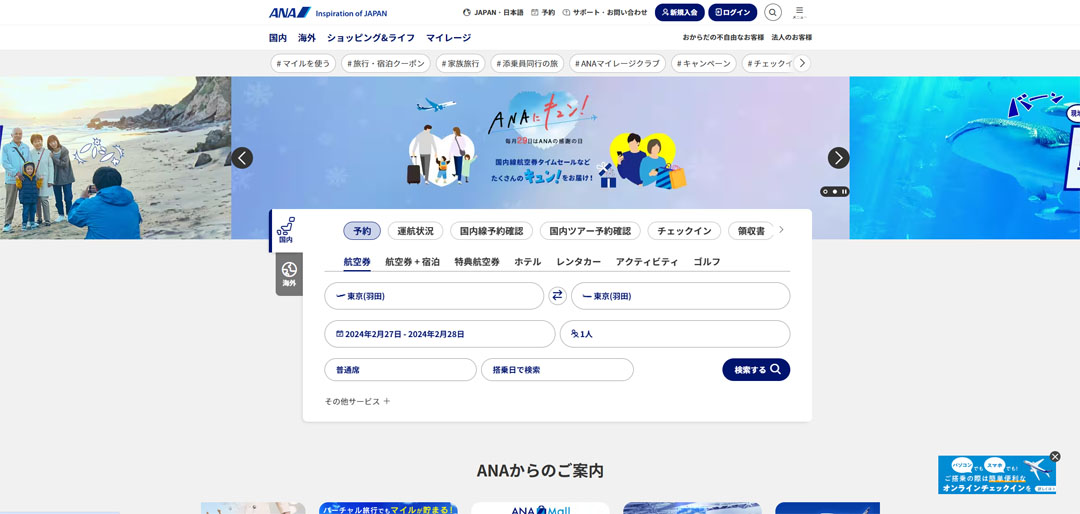Viewport: 1080px width, 514px height.
Task: Open the 搭乗日で検索 dropdown
Action: 557,370
